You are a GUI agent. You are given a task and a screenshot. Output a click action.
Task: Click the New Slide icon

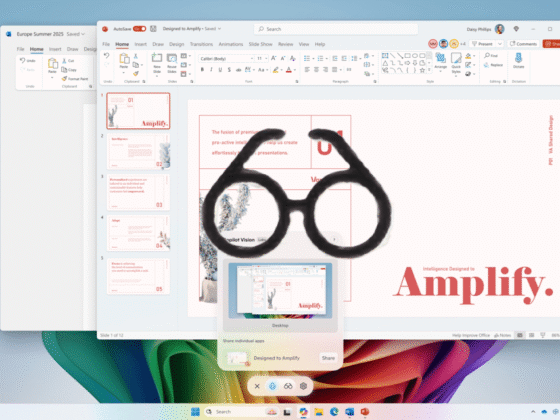point(157,58)
